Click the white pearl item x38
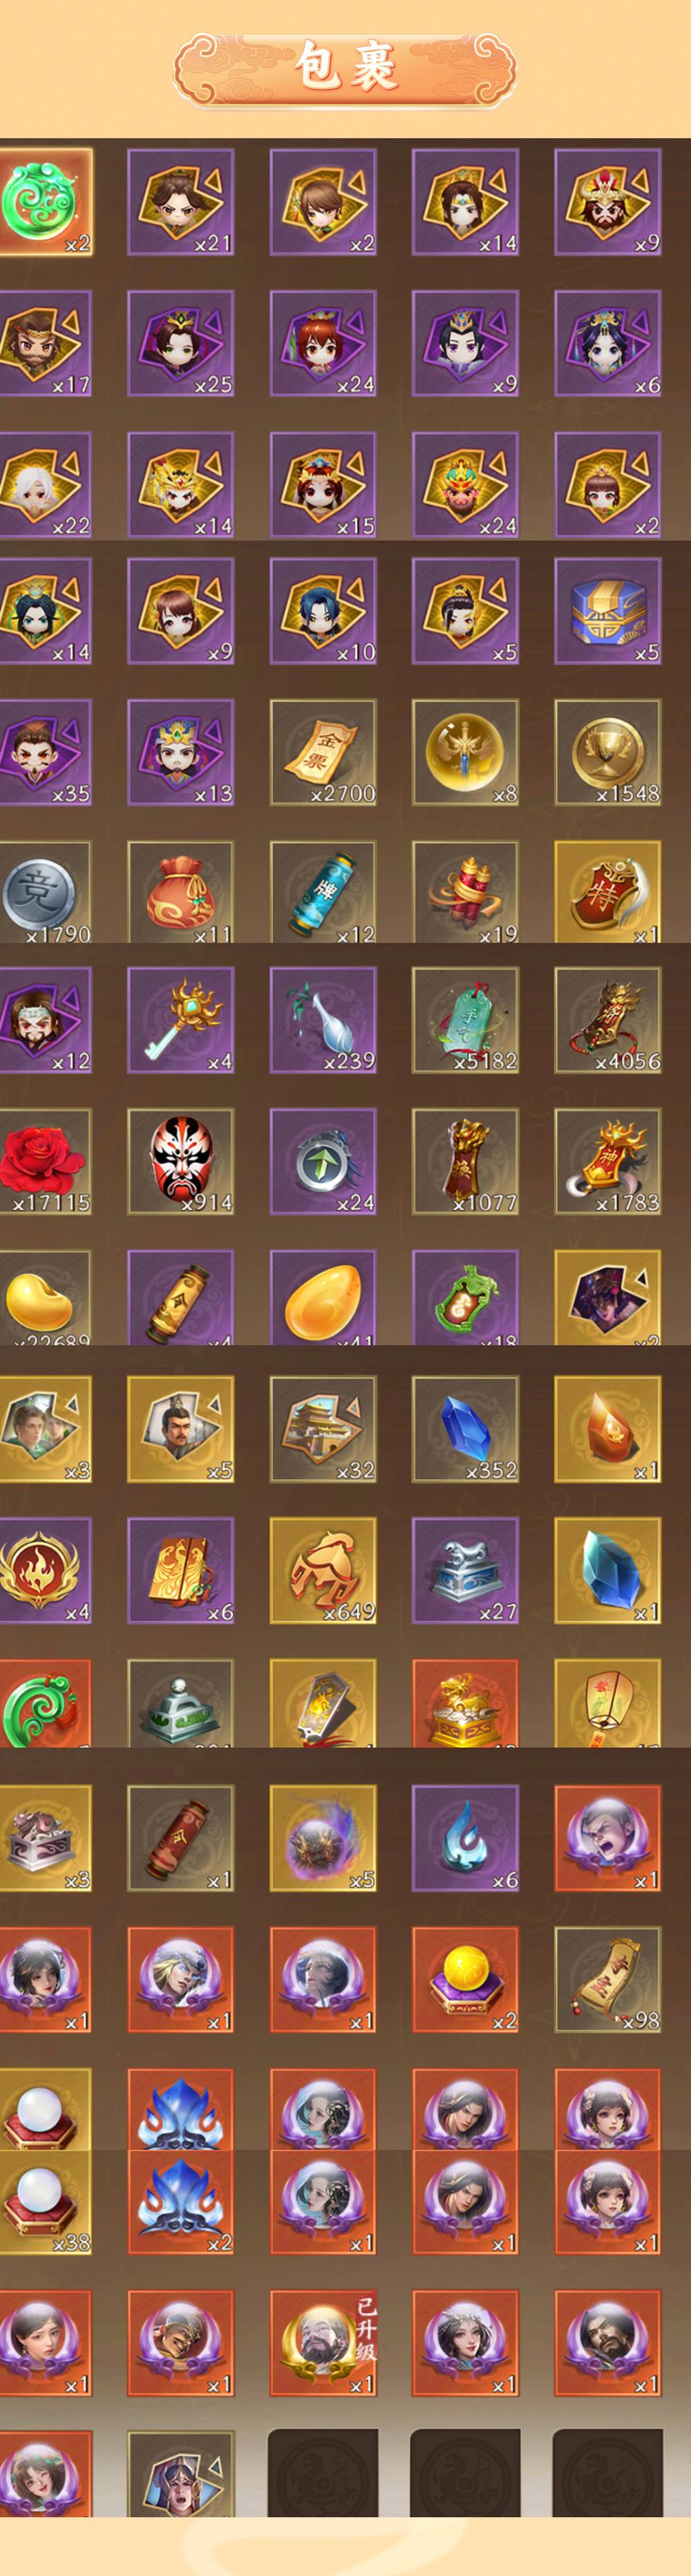The width and height of the screenshot is (691, 2576). pyautogui.click(x=44, y=2201)
